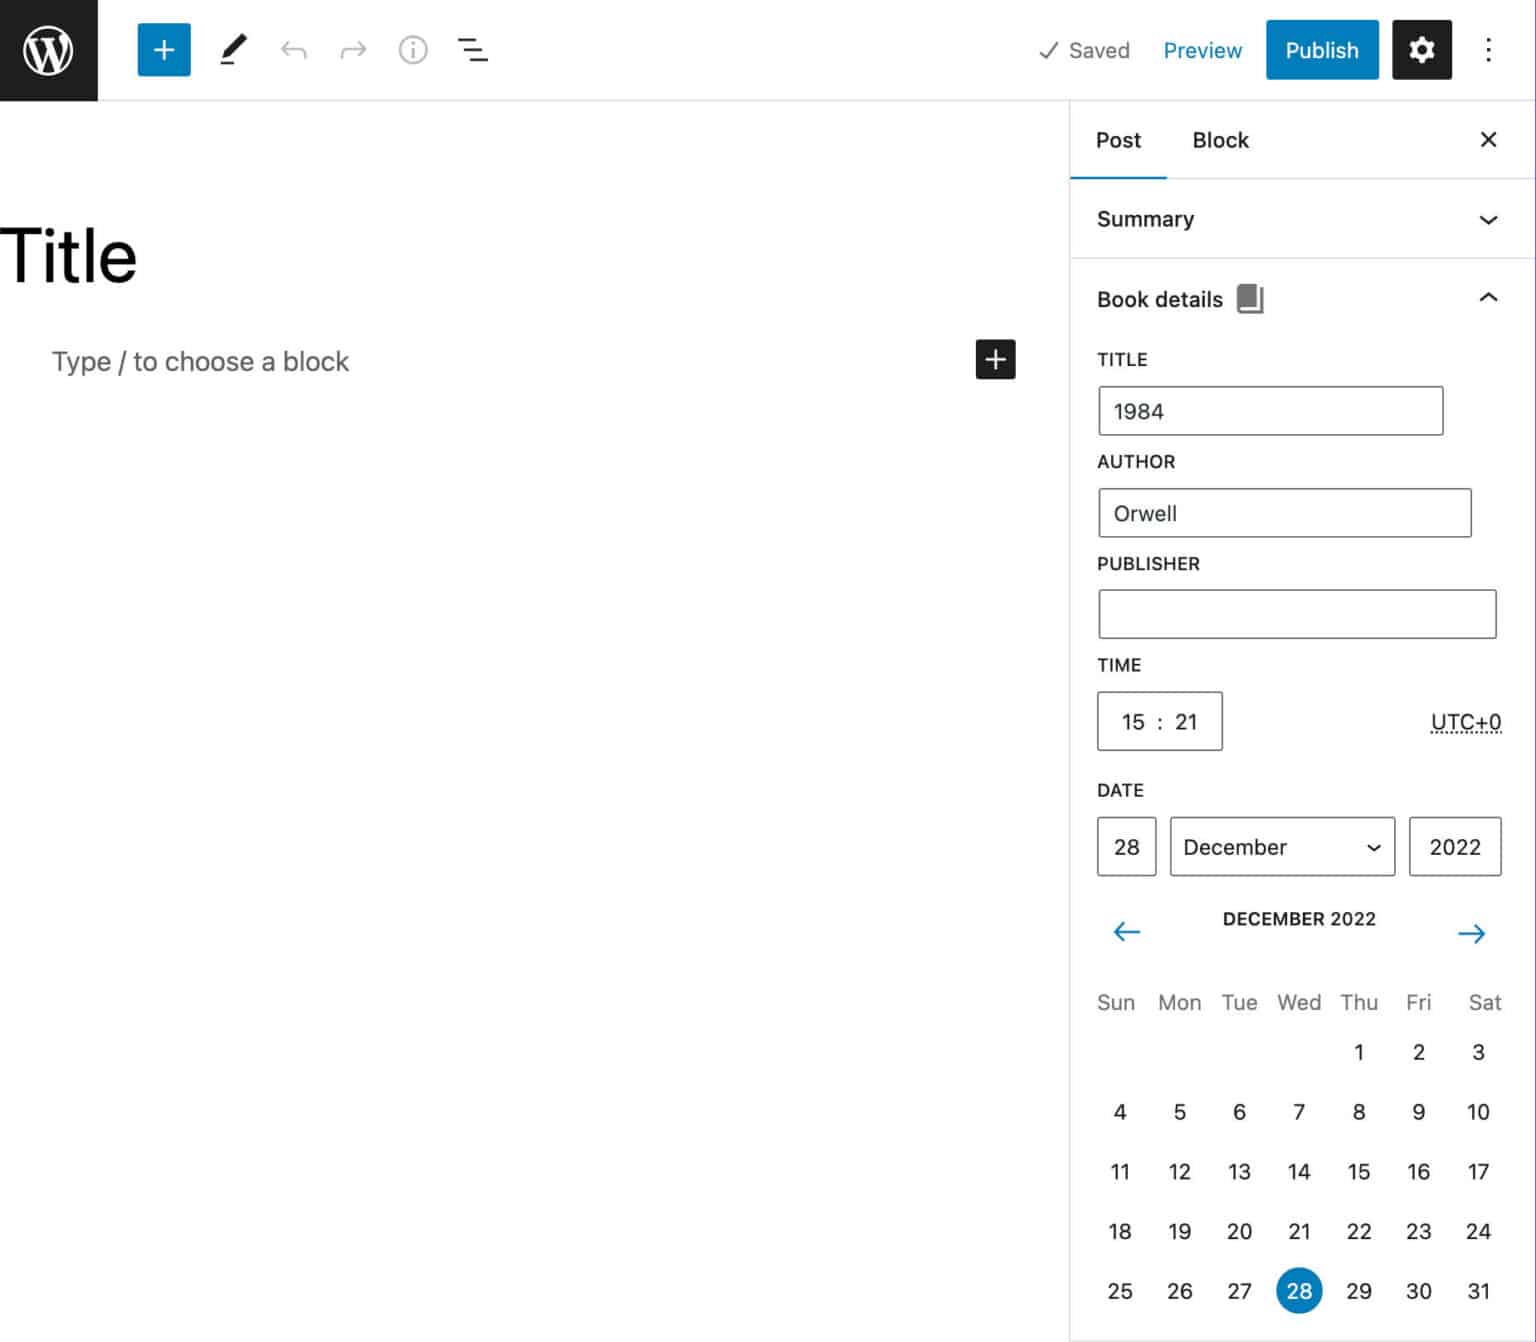Image resolution: width=1536 pixels, height=1342 pixels.
Task: Select the highlighted day 28 in calendar
Action: (1298, 1291)
